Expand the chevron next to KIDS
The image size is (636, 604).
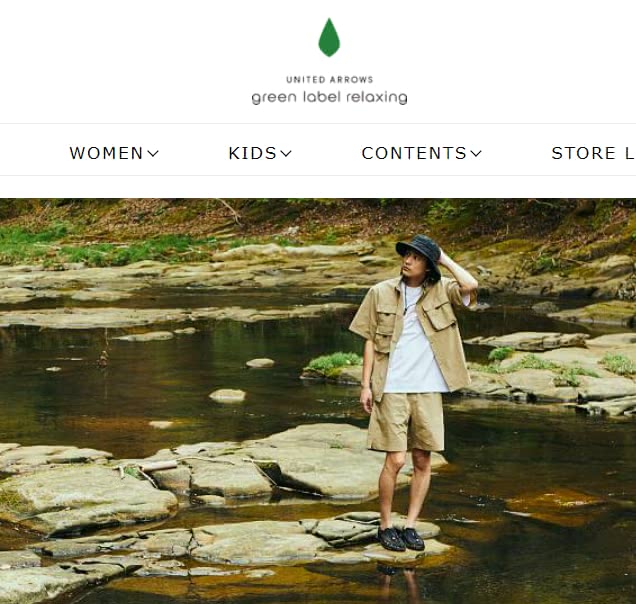point(286,154)
